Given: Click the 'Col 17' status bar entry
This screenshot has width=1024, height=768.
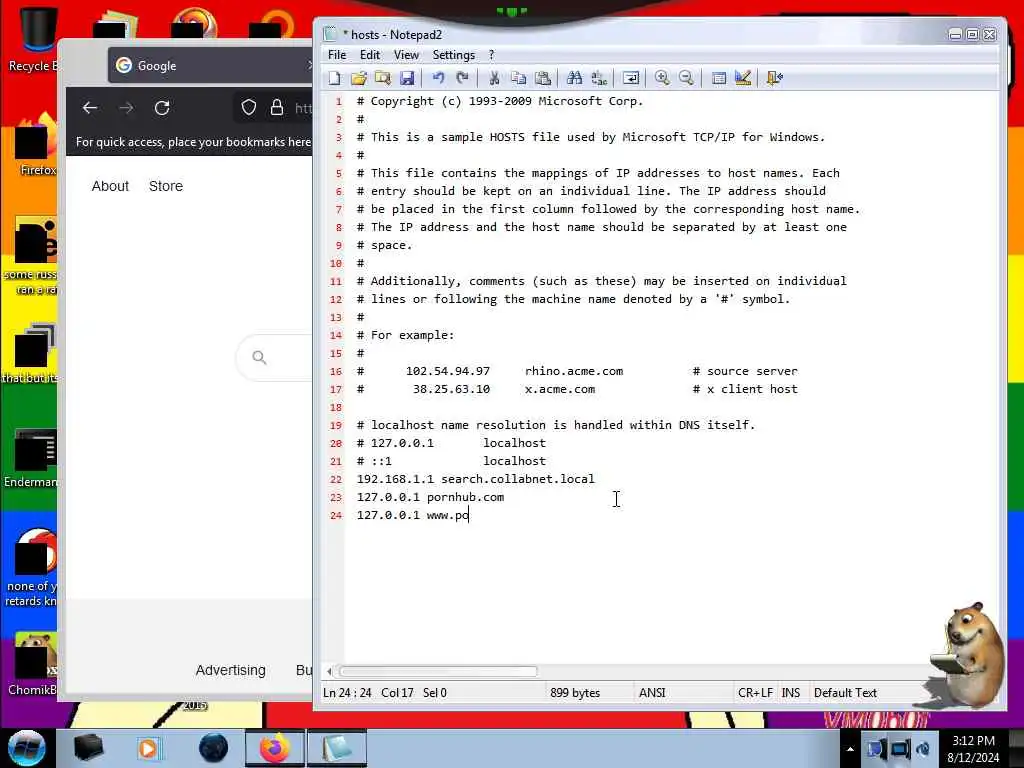Looking at the screenshot, I should tap(397, 693).
